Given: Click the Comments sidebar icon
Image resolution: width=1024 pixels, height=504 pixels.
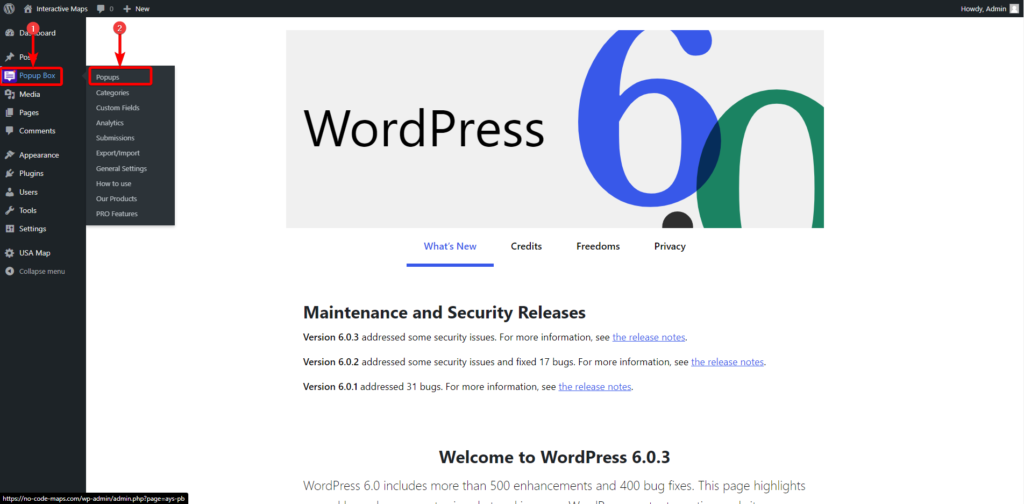Looking at the screenshot, I should [x=9, y=131].
